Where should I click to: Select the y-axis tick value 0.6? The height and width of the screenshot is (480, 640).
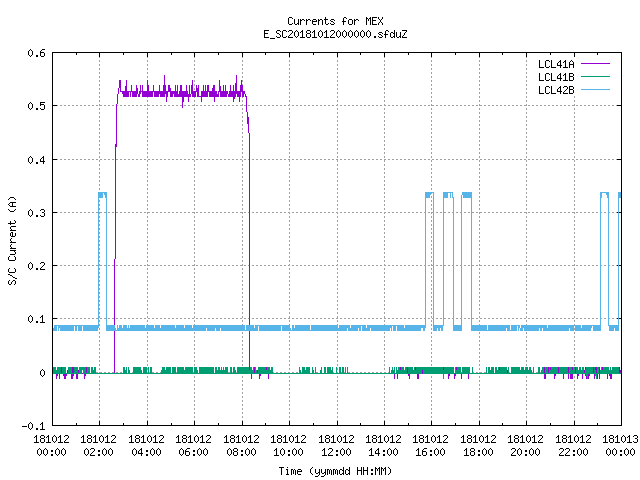pyautogui.click(x=36, y=53)
